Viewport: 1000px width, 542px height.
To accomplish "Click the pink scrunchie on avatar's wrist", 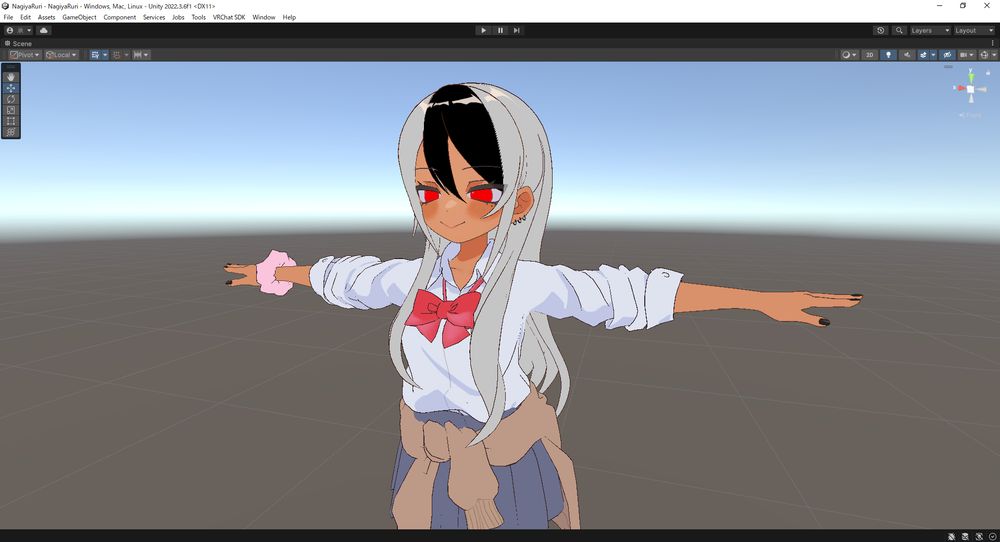I will tap(277, 272).
